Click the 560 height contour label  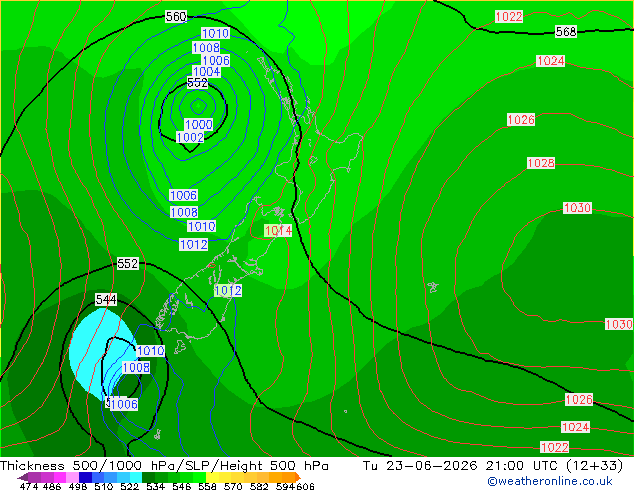pos(176,17)
